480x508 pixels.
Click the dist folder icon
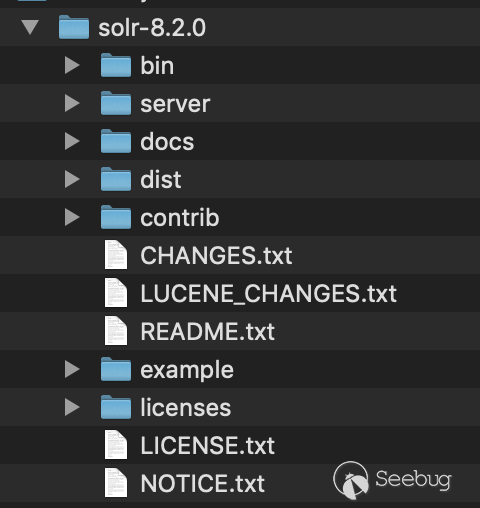(x=116, y=179)
